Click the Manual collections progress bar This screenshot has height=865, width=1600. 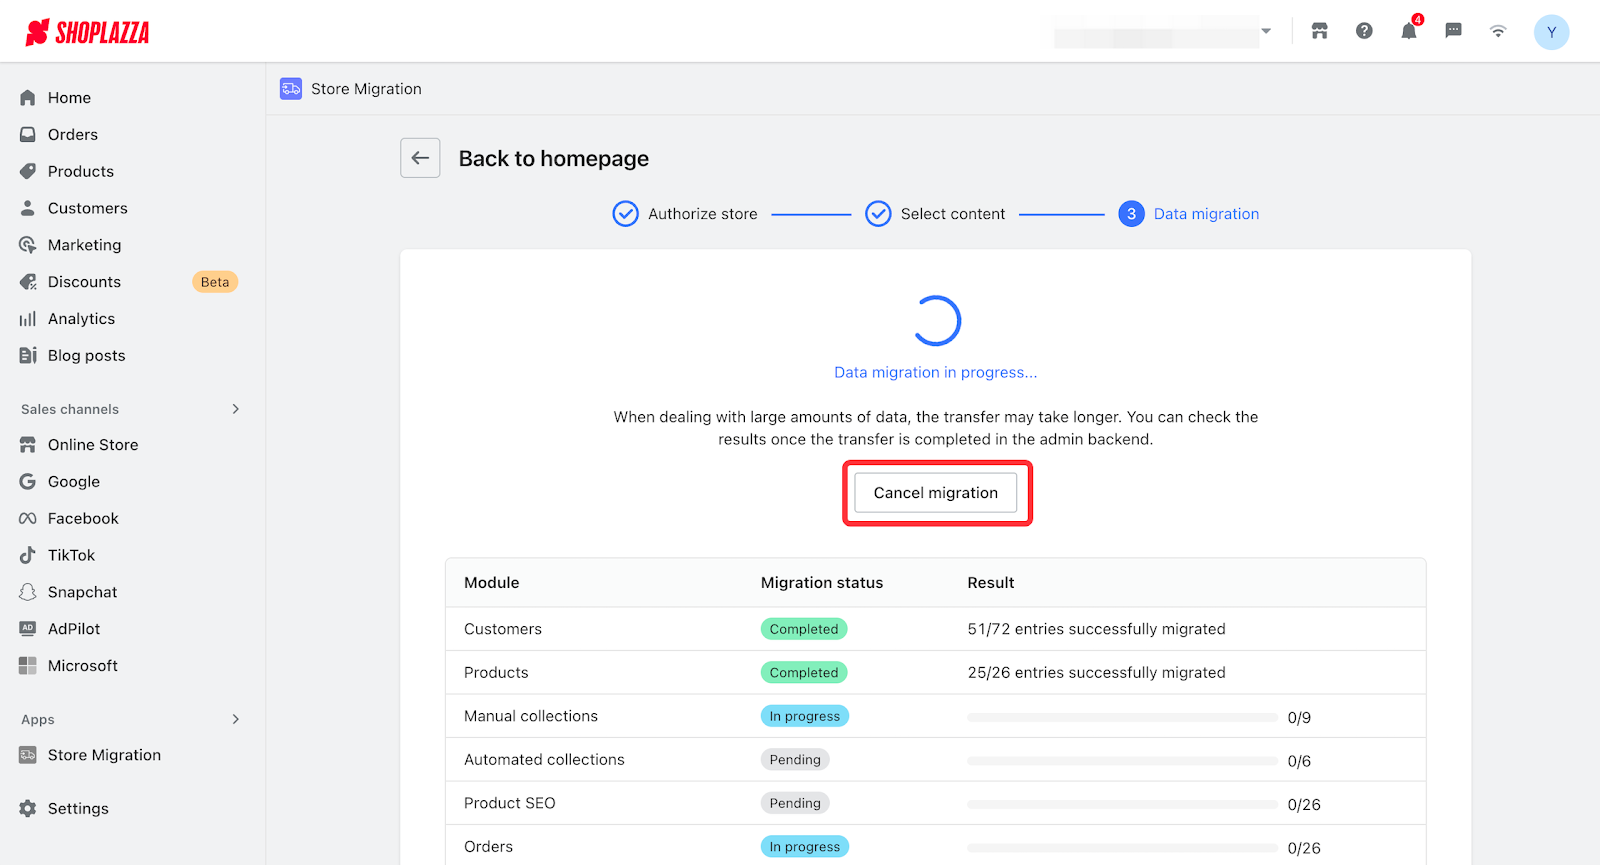click(x=1122, y=717)
